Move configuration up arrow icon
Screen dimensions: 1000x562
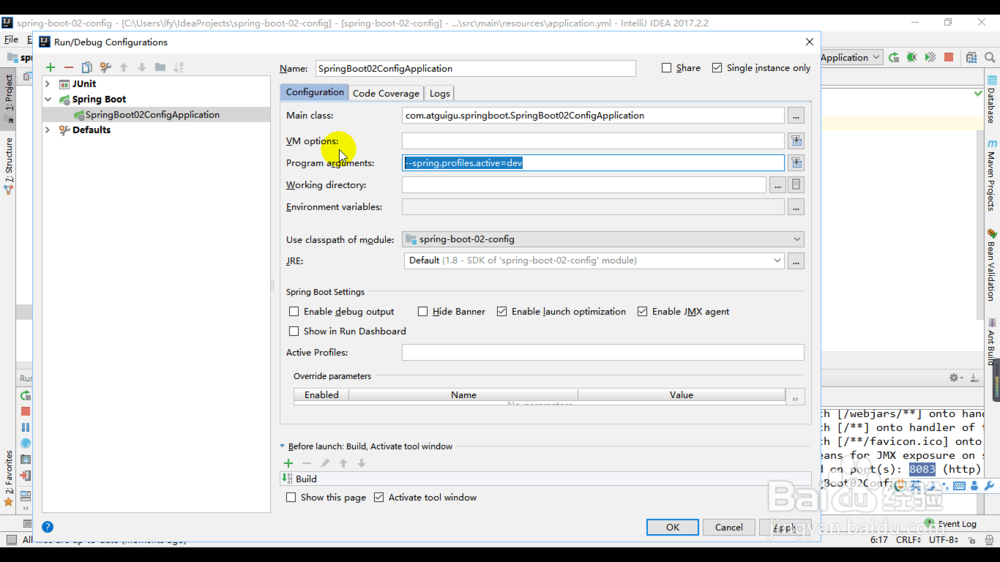click(124, 67)
